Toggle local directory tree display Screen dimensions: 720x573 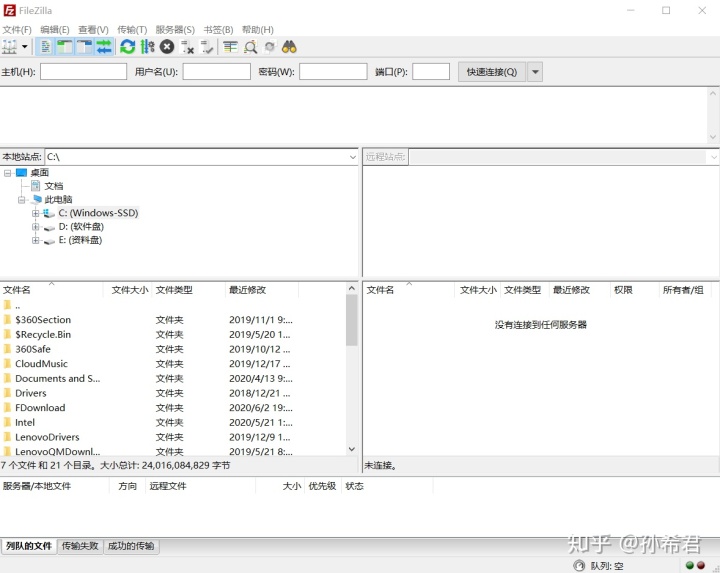point(65,47)
